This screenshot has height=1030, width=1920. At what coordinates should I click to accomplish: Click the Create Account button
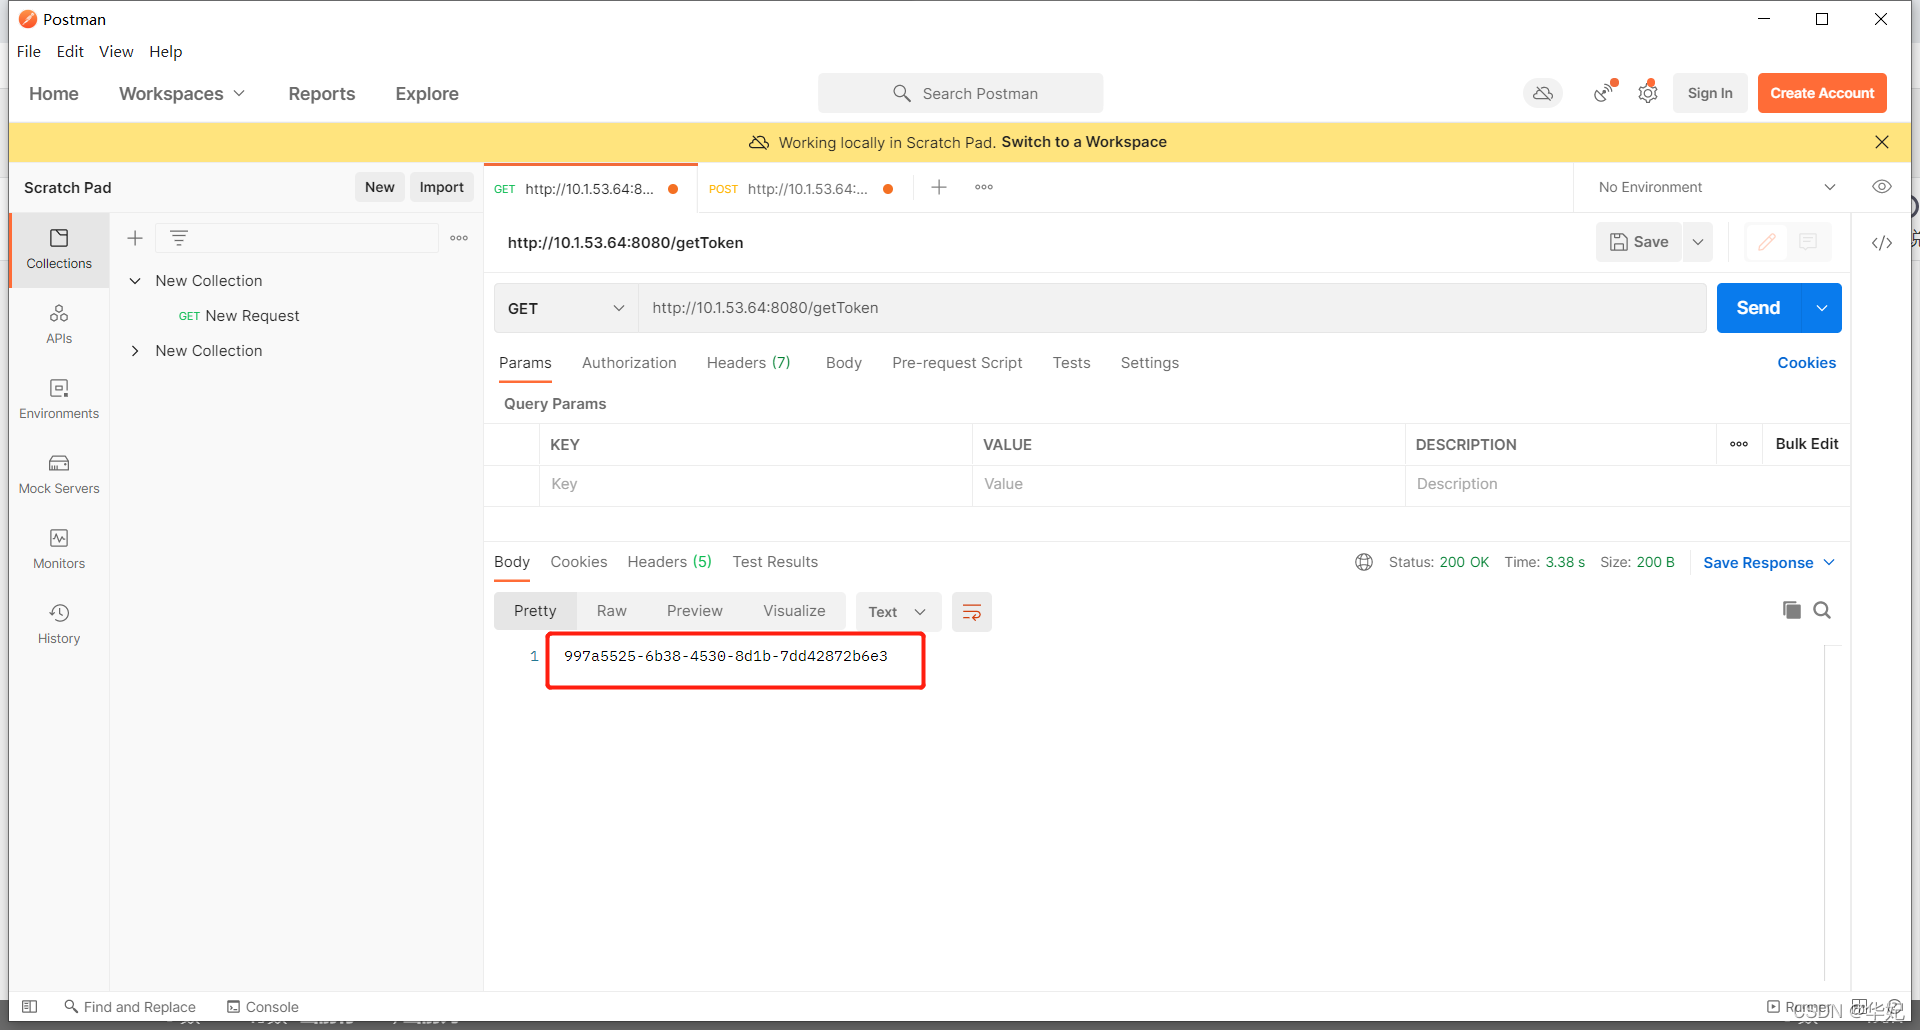[1822, 93]
